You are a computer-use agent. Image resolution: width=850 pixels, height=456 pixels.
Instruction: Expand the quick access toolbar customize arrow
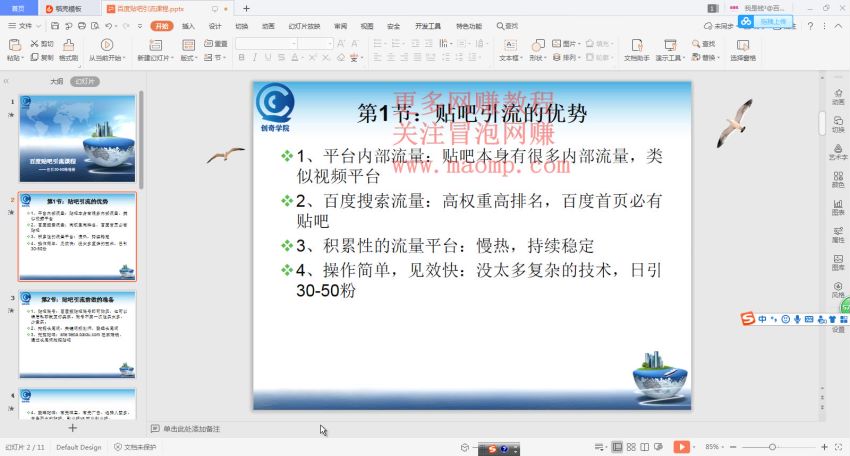coord(140,26)
